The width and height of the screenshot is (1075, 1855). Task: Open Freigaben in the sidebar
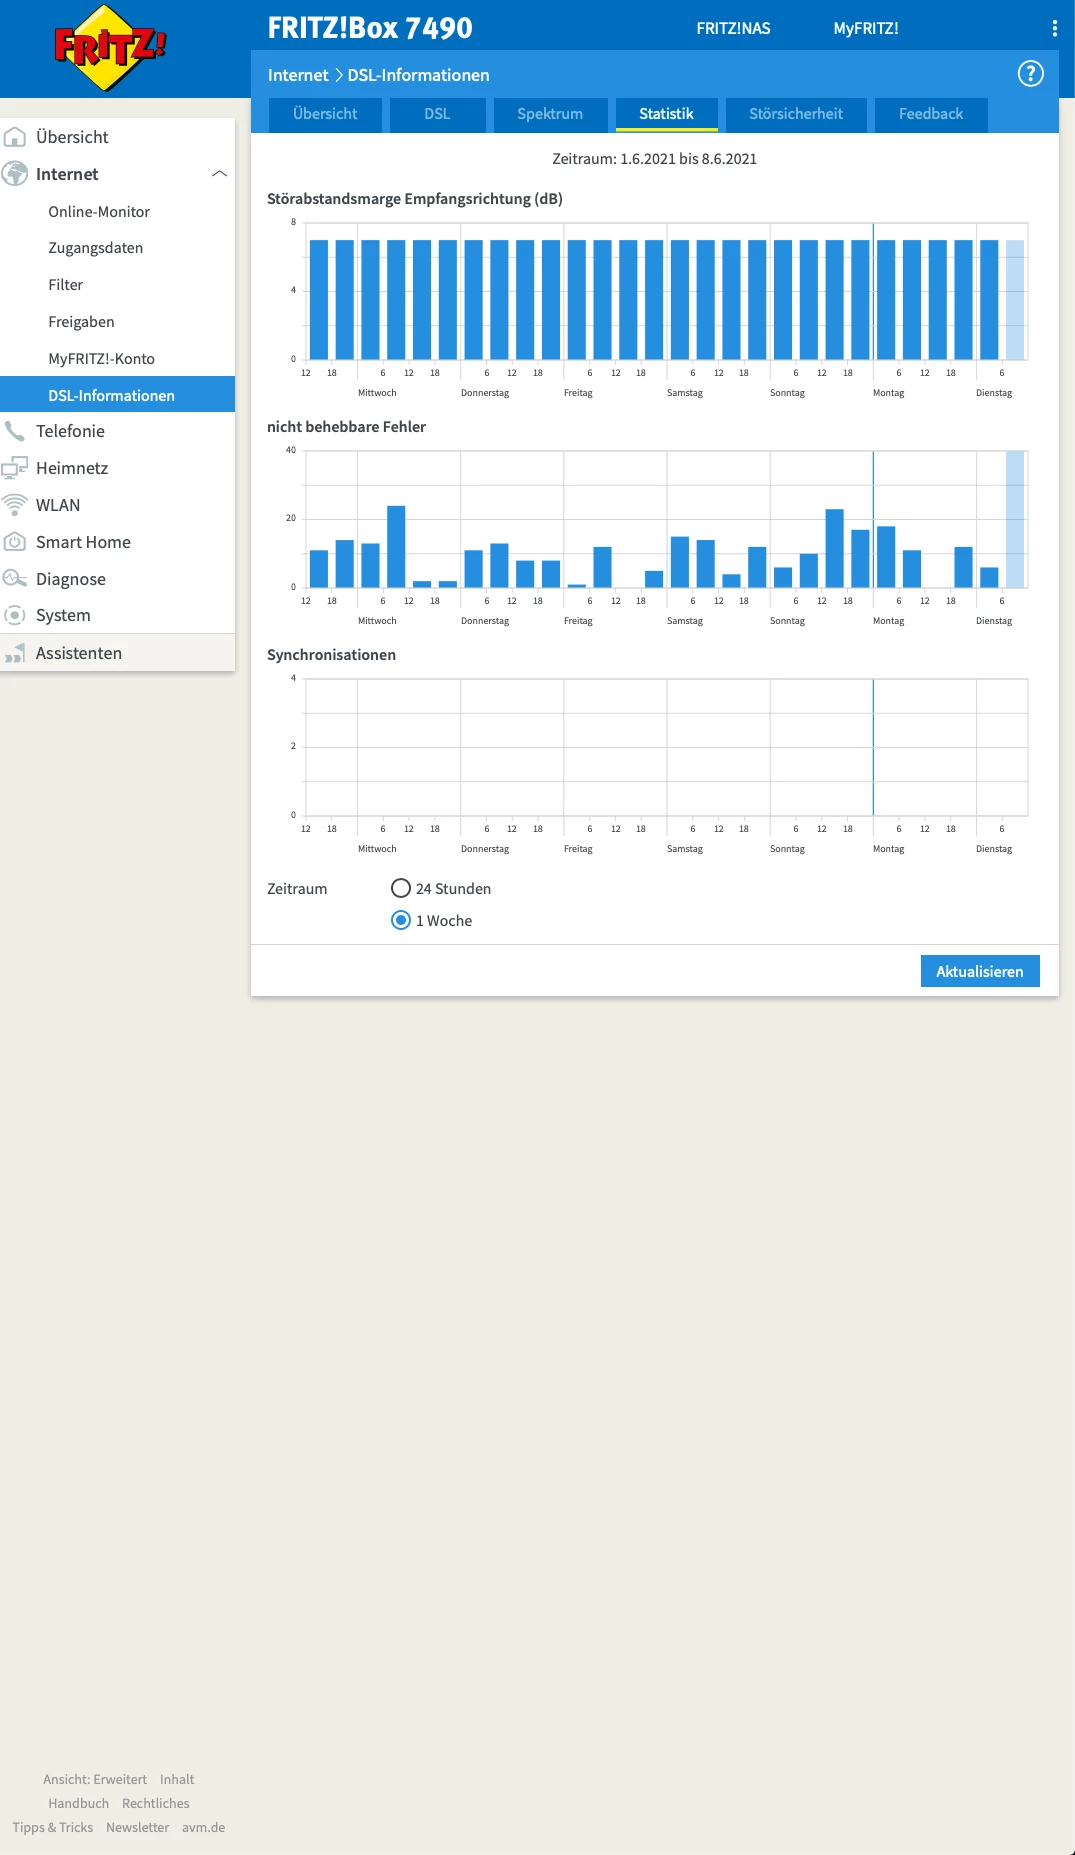tap(81, 322)
